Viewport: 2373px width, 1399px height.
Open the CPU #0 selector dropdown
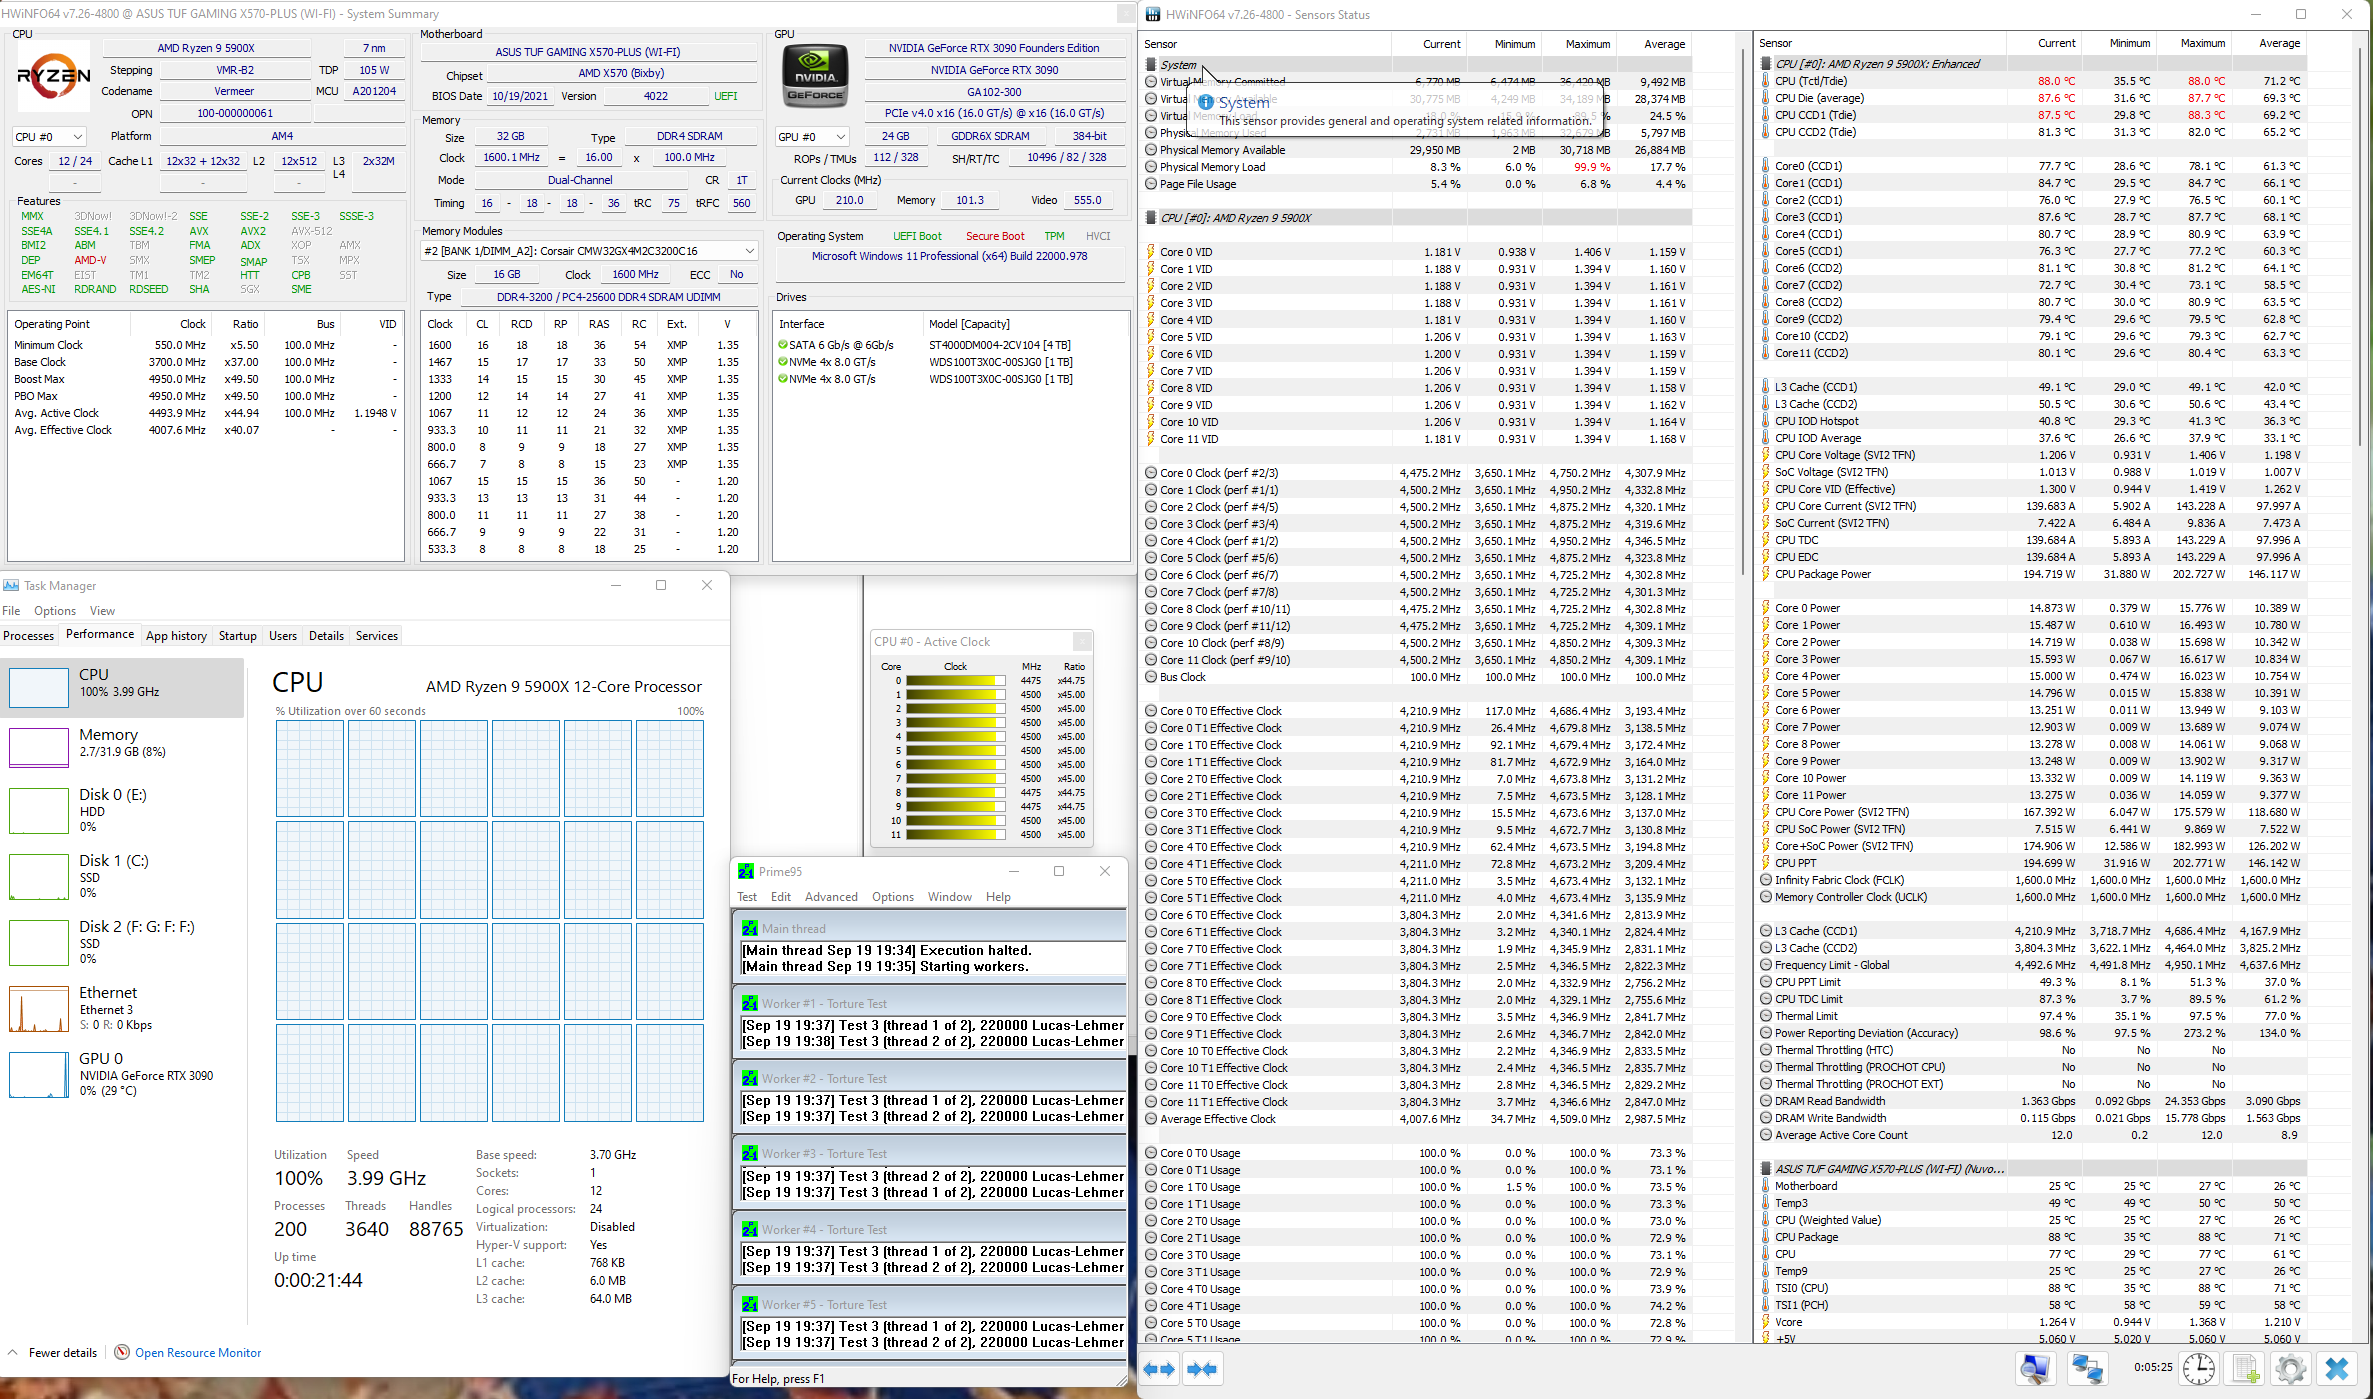point(49,136)
